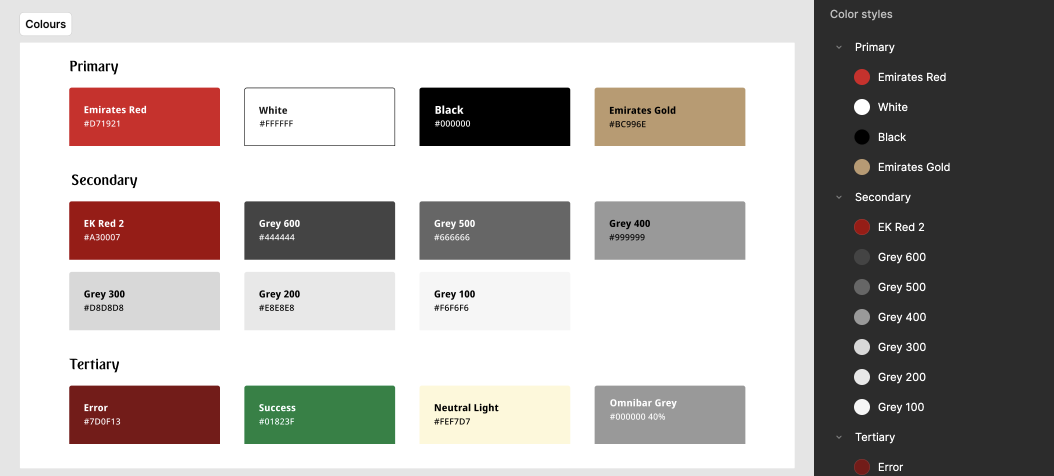The width and height of the screenshot is (1054, 476).
Task: Select the Error style circle in panel
Action: pyautogui.click(x=862, y=467)
